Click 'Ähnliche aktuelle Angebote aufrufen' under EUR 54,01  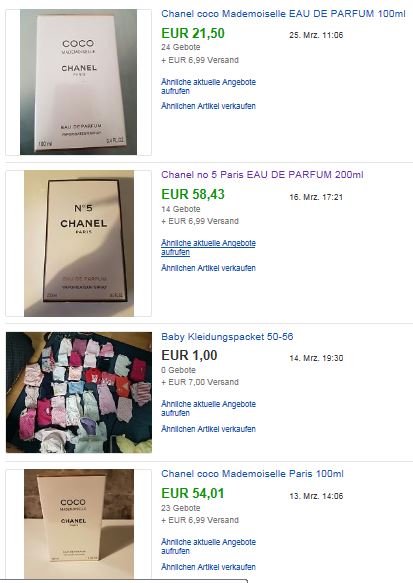208,546
